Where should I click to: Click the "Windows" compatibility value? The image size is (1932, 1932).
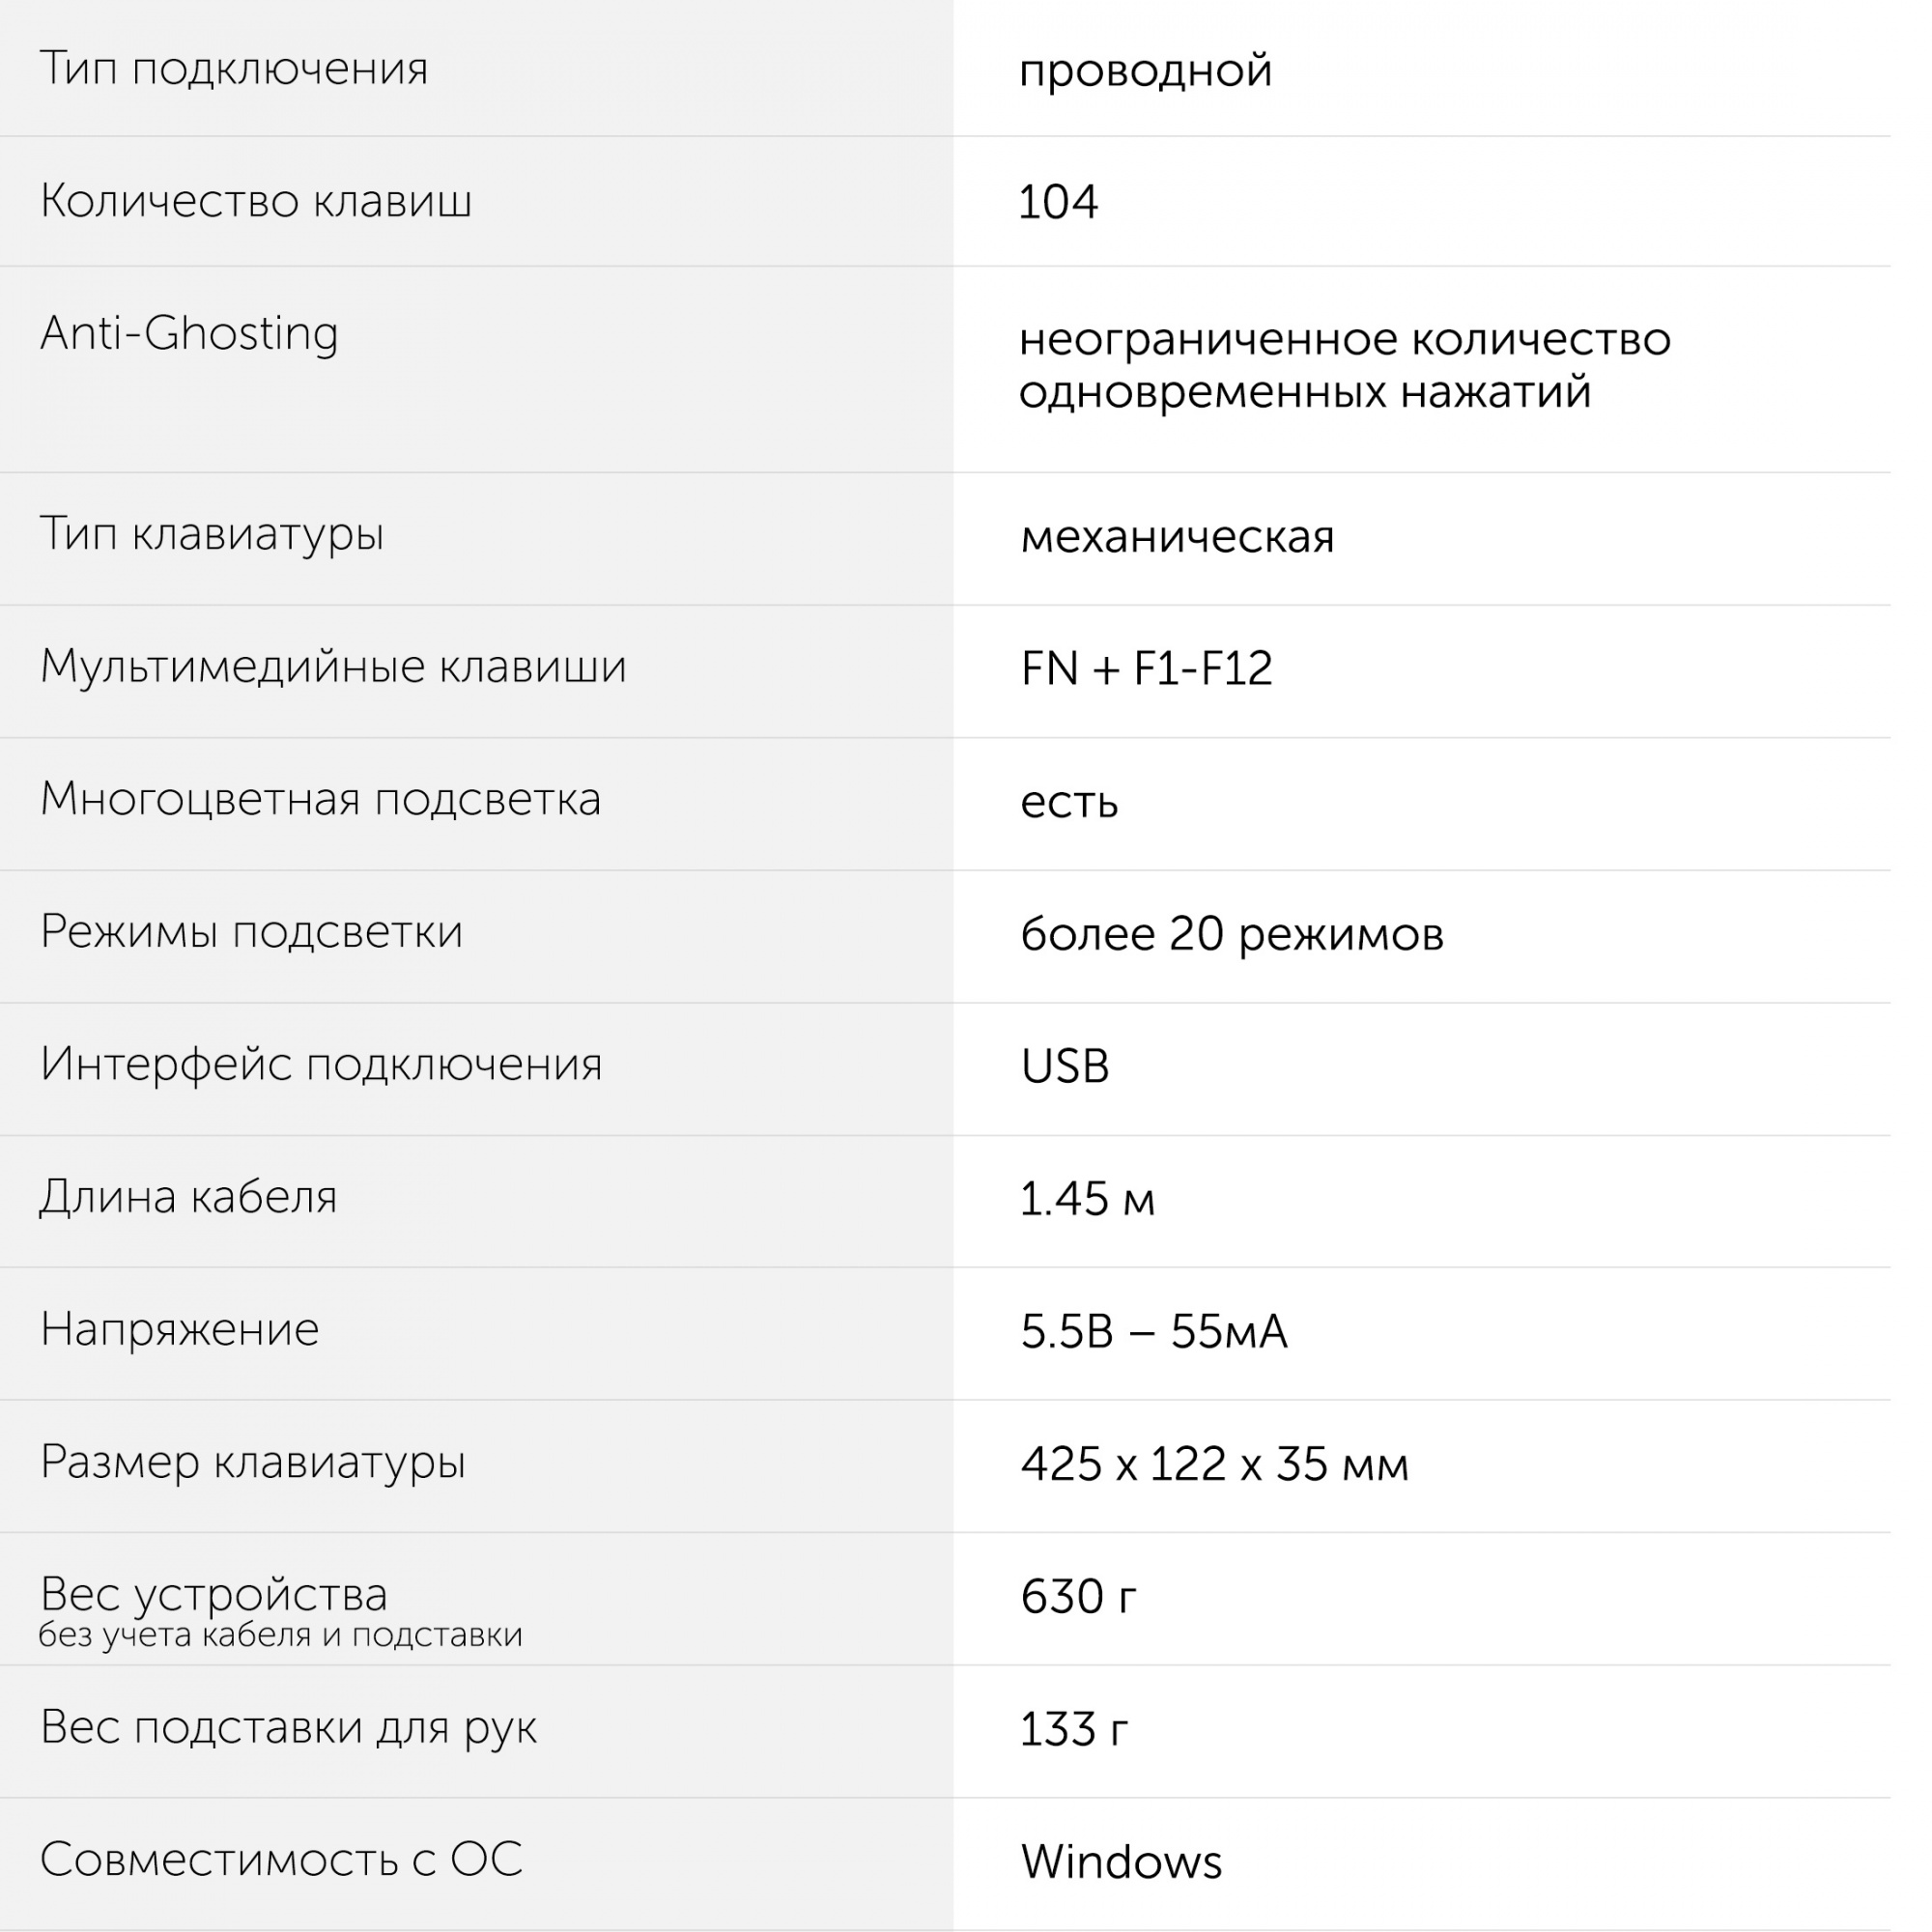click(x=1121, y=1862)
